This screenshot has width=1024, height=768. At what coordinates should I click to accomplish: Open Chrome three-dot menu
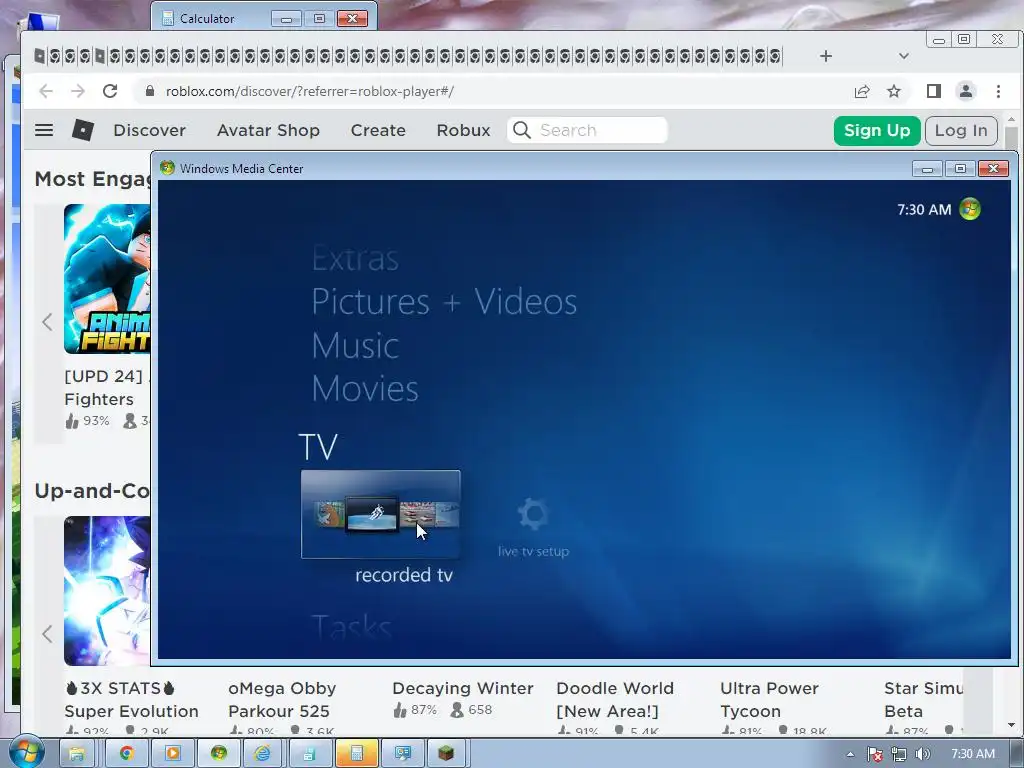[x=998, y=91]
